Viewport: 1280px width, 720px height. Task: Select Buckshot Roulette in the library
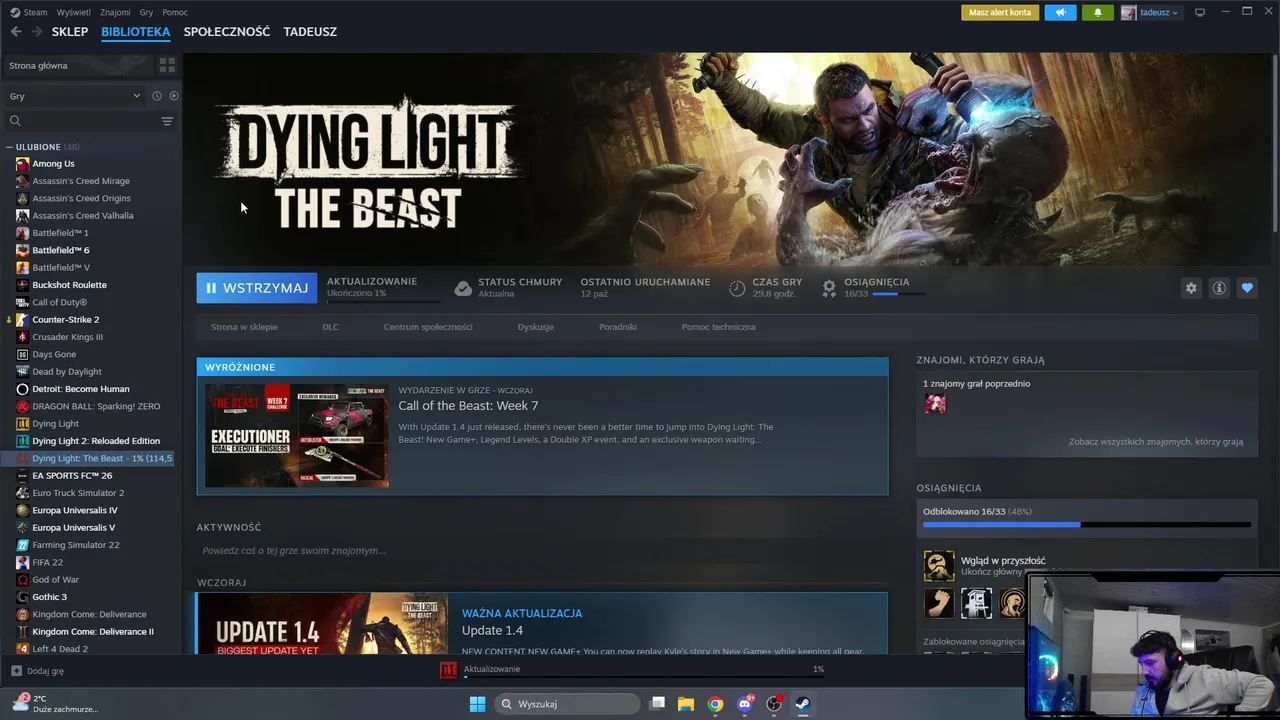tap(69, 285)
